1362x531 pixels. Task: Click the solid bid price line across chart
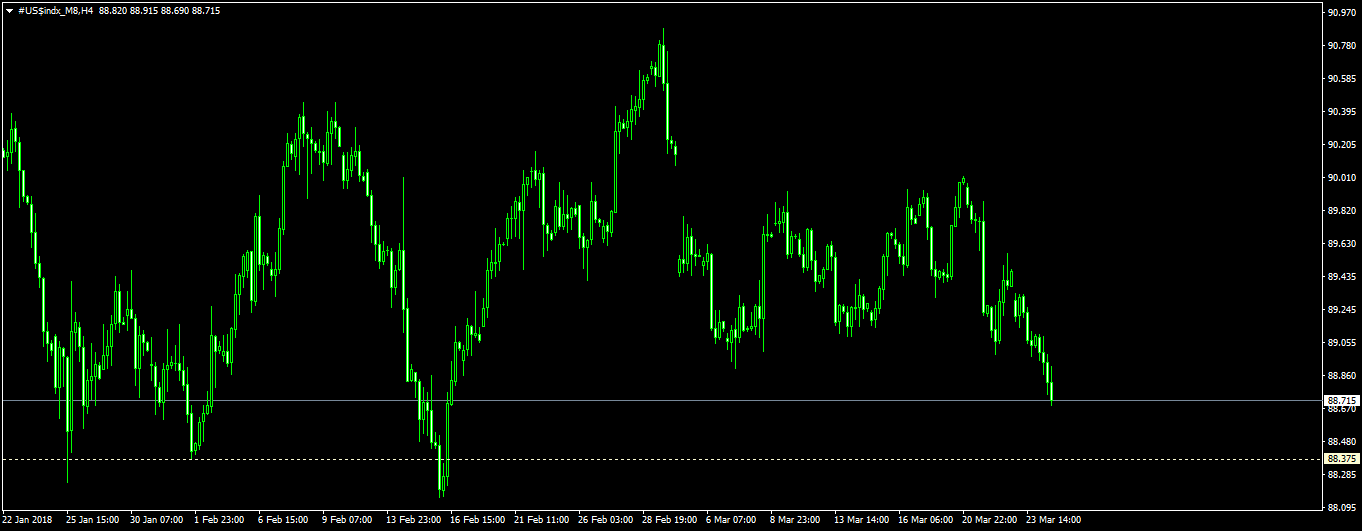tap(660, 400)
